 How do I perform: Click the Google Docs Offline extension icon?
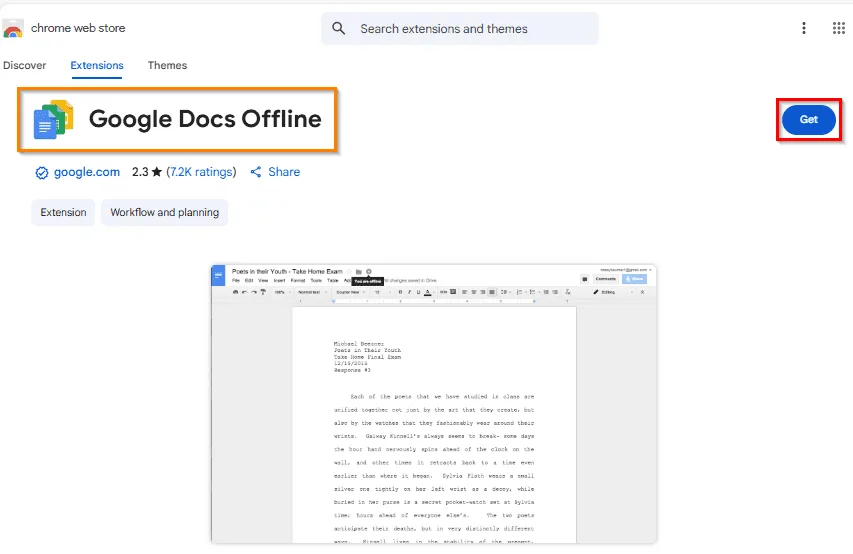coord(53,119)
